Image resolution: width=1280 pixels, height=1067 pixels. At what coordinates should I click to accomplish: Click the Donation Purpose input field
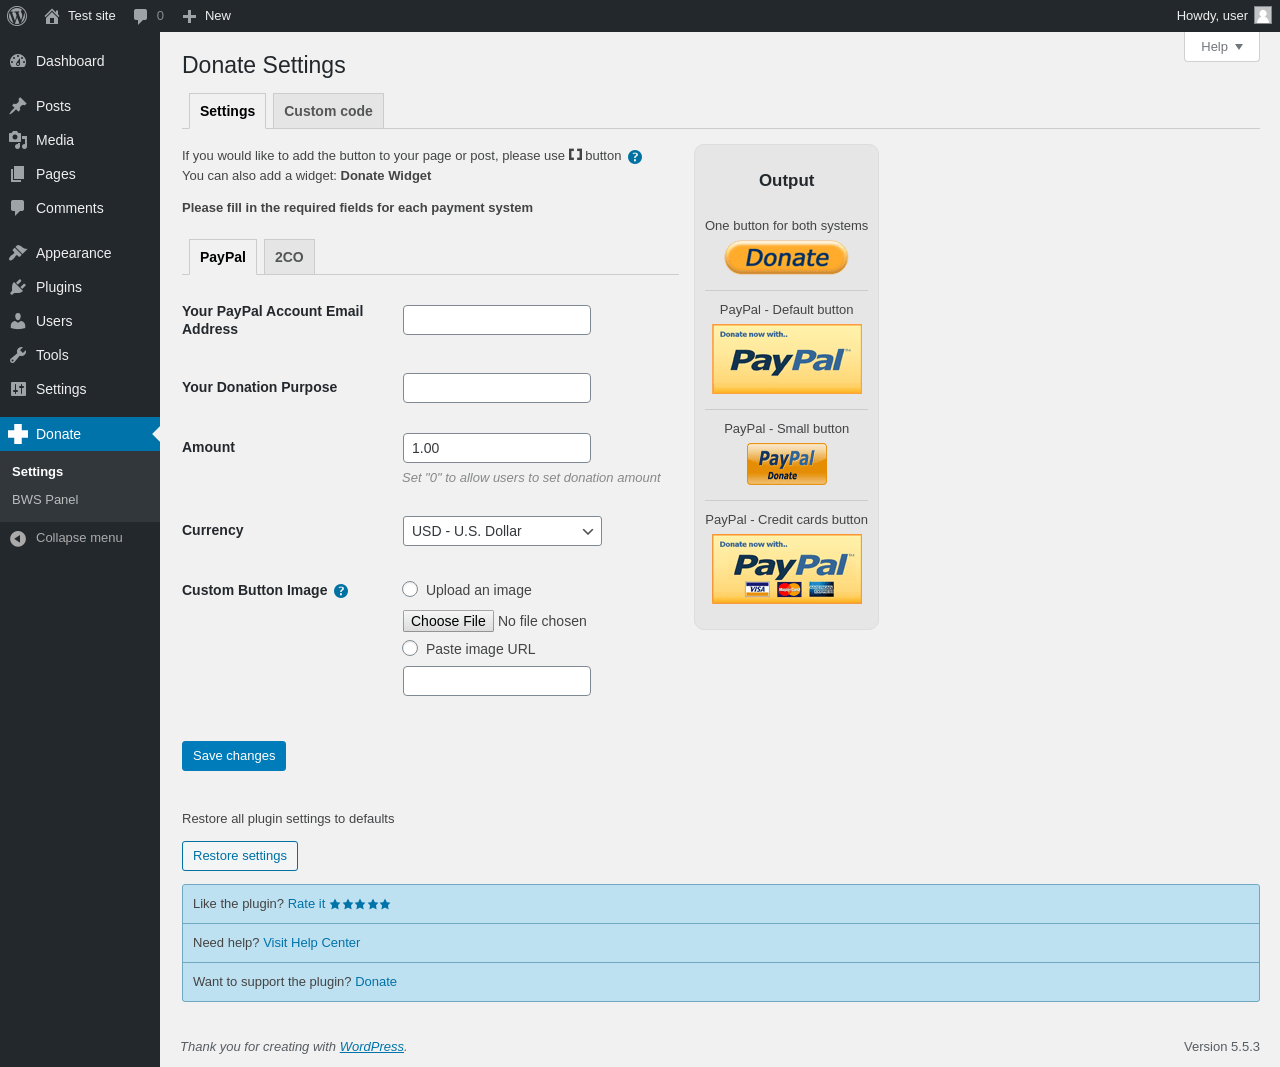click(497, 388)
